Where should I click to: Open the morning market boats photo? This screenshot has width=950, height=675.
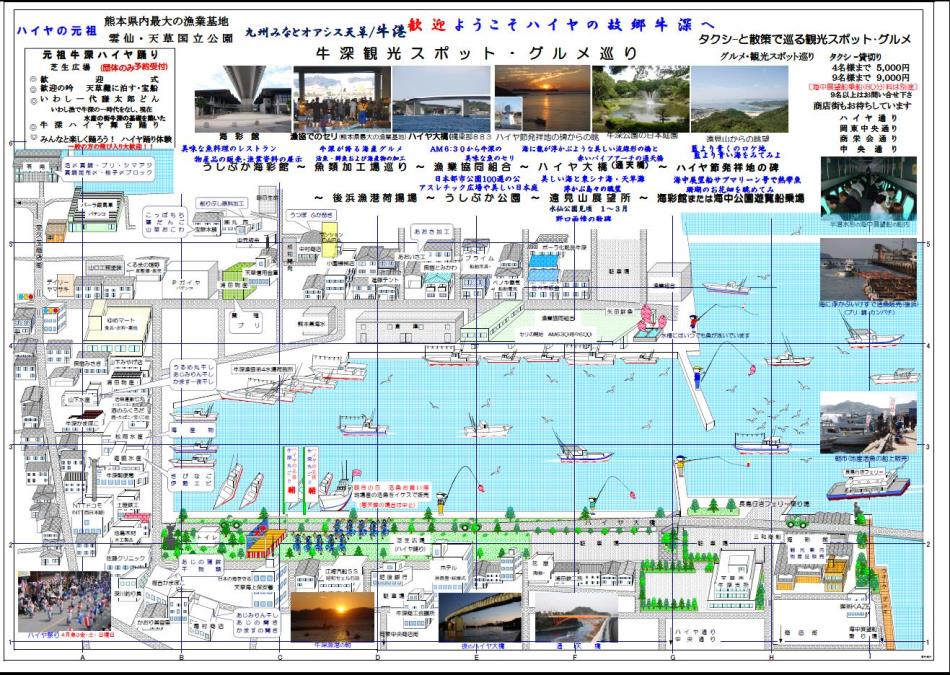(x=868, y=423)
